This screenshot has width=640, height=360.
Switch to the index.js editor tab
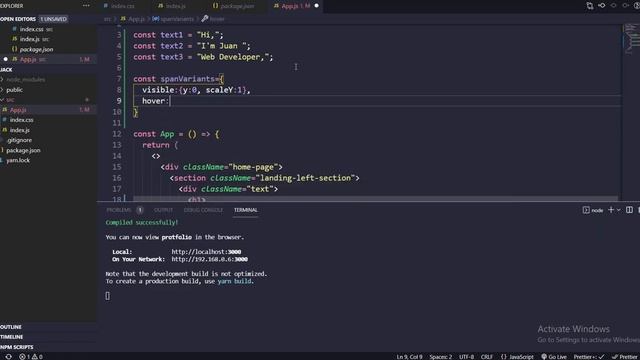(x=172, y=6)
